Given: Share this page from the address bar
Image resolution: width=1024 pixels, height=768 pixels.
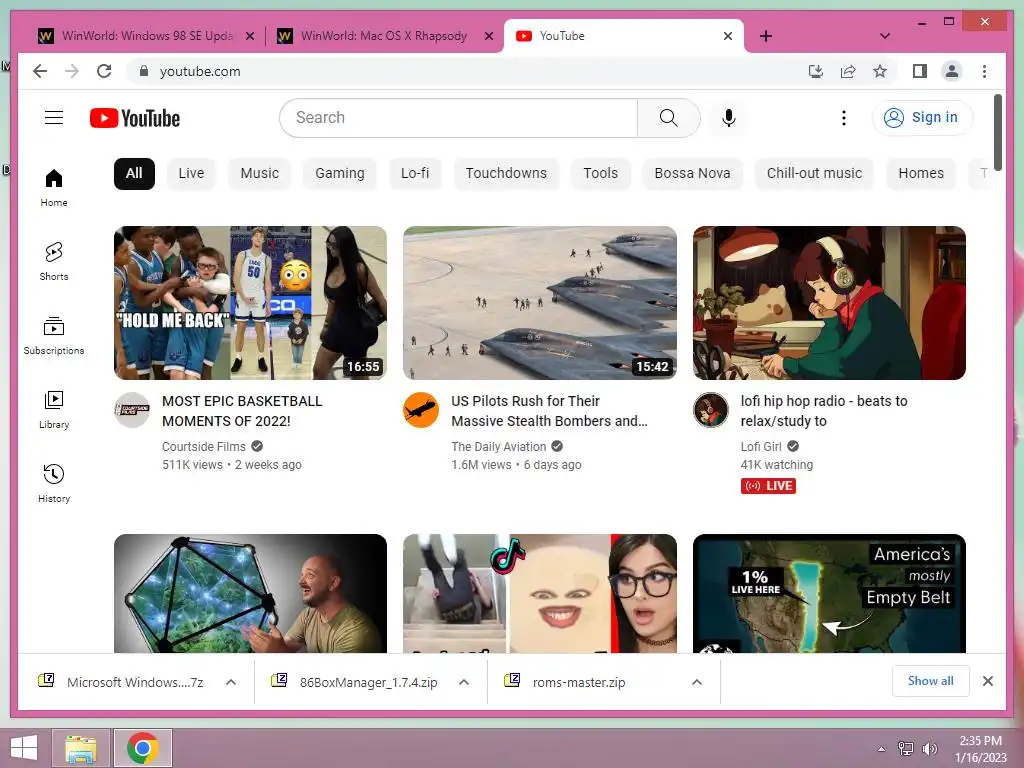Looking at the screenshot, I should pos(848,71).
